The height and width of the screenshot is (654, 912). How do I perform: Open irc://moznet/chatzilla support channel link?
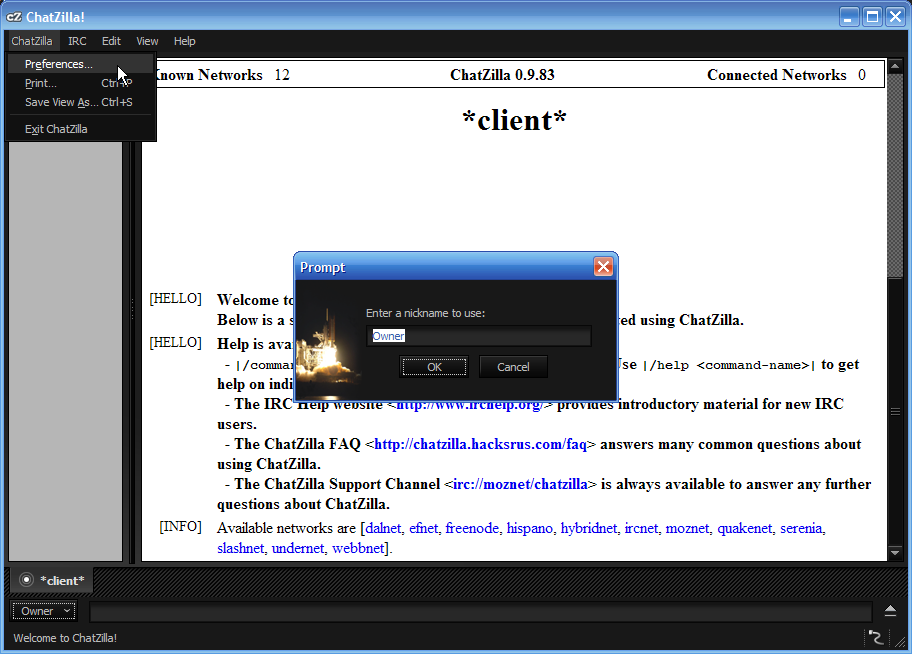[x=521, y=485]
